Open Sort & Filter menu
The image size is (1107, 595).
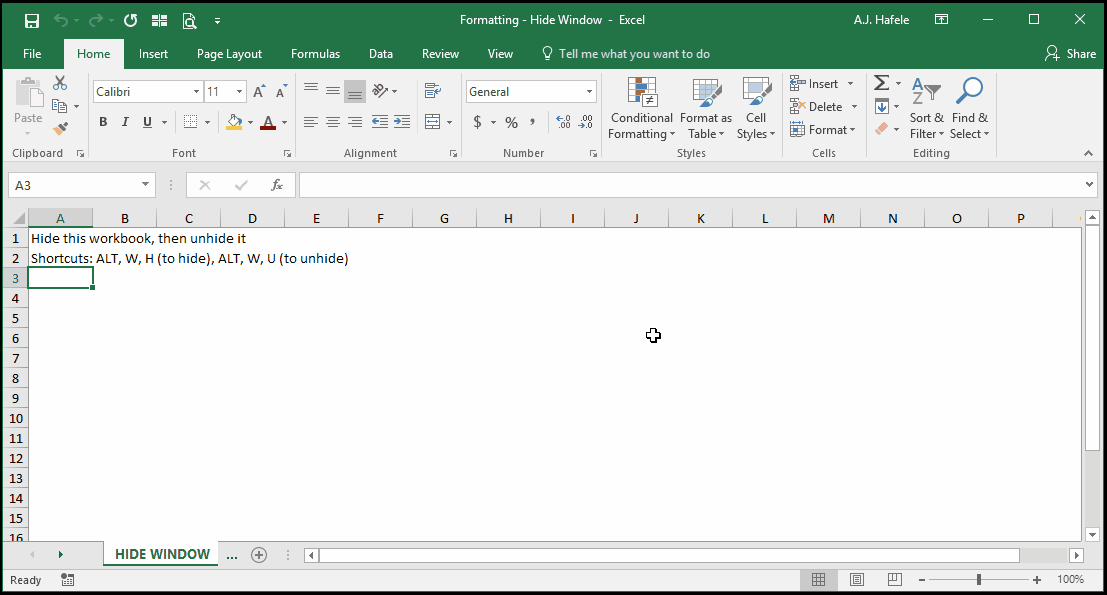[x=926, y=109]
